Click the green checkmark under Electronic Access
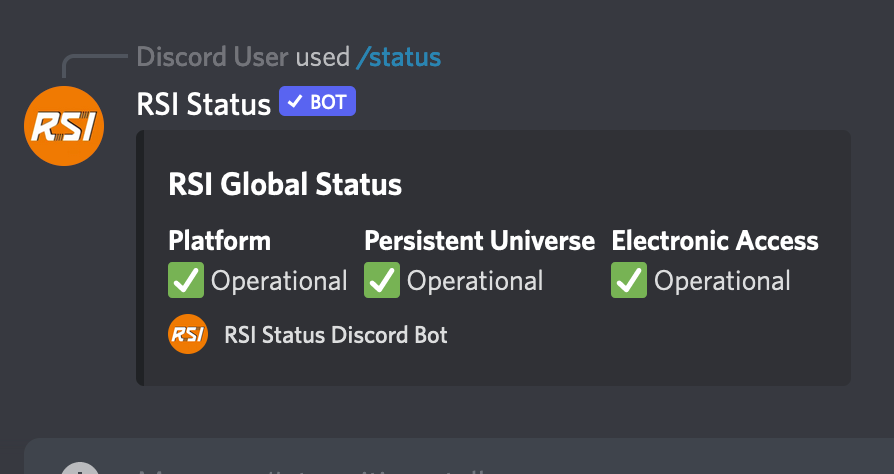 tap(629, 280)
